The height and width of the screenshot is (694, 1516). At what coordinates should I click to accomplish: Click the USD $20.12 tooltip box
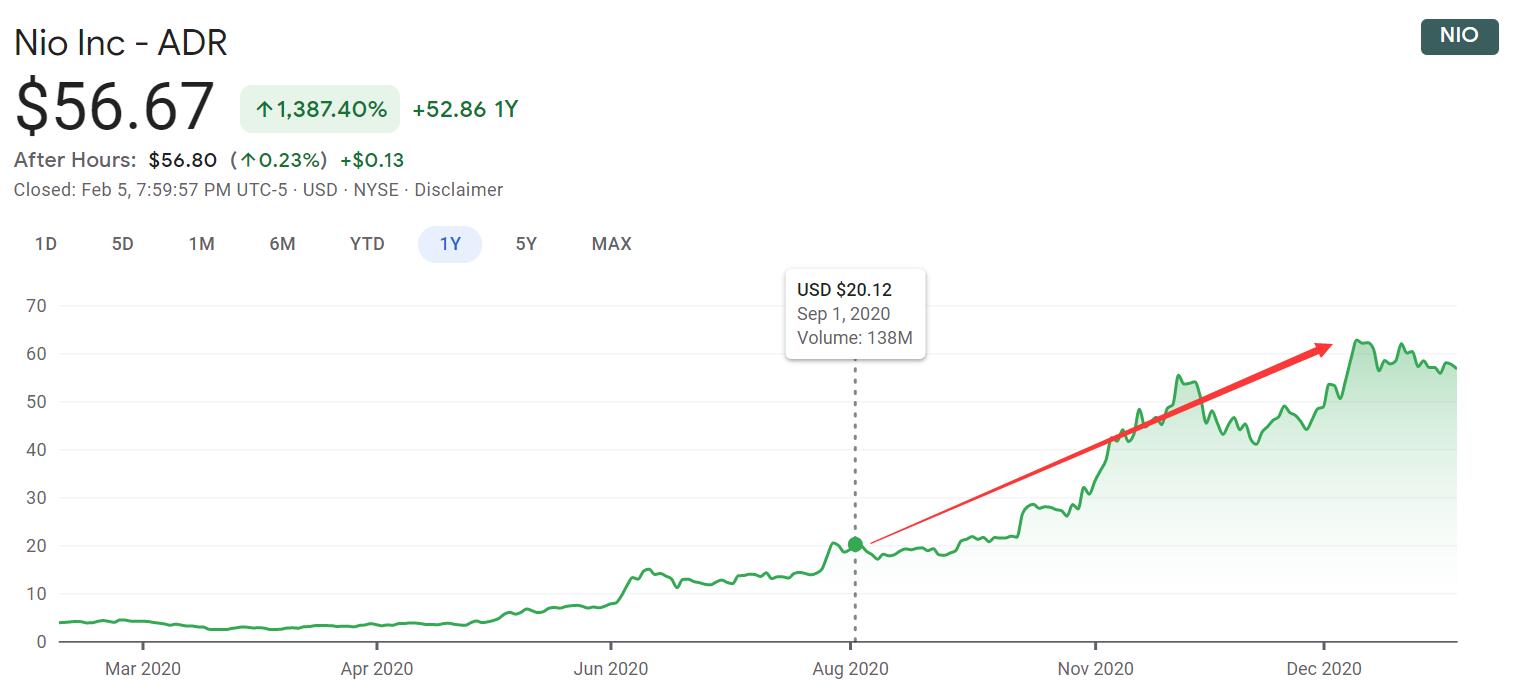[x=855, y=314]
